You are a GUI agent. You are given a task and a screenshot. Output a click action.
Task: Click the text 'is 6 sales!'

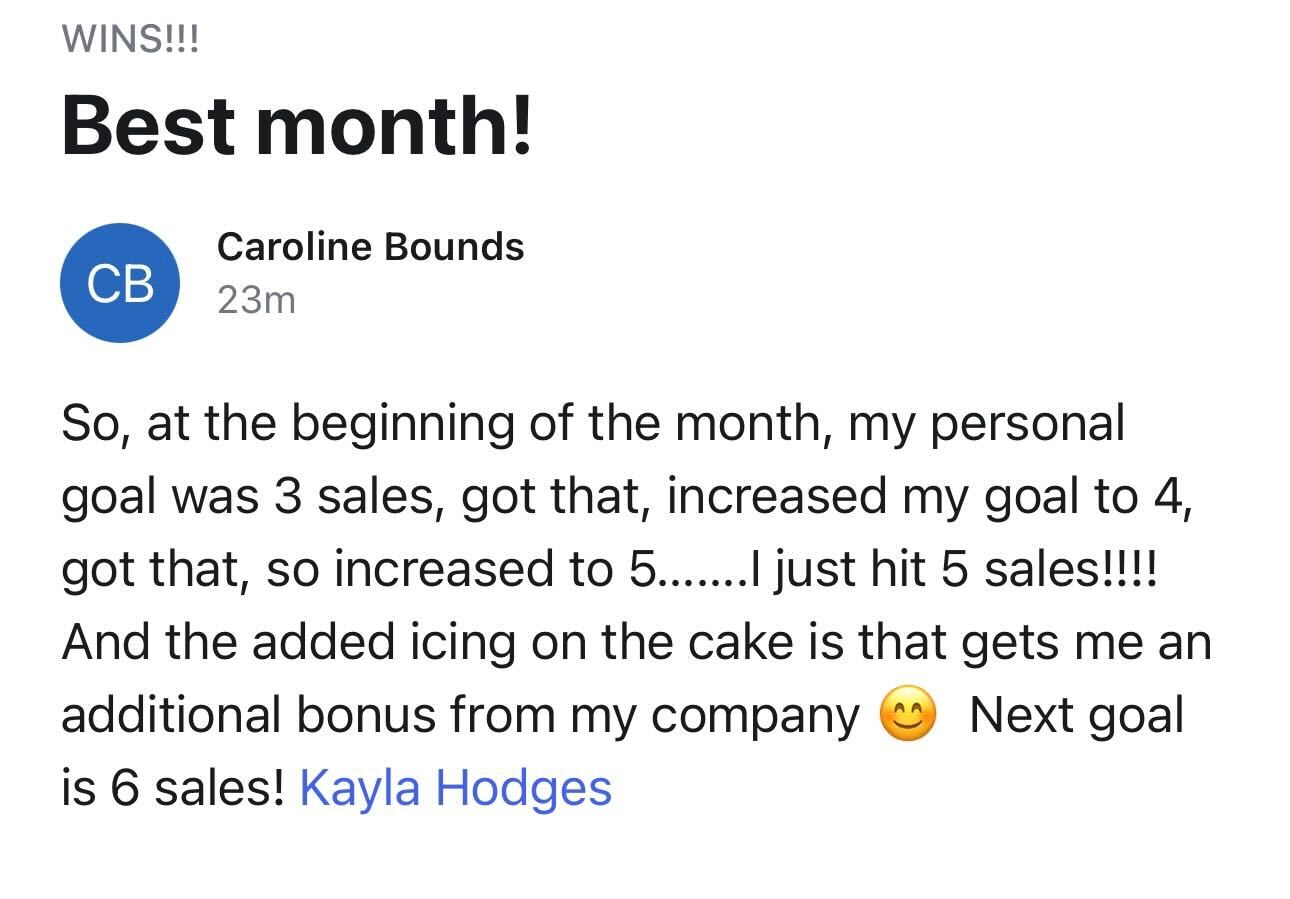173,788
